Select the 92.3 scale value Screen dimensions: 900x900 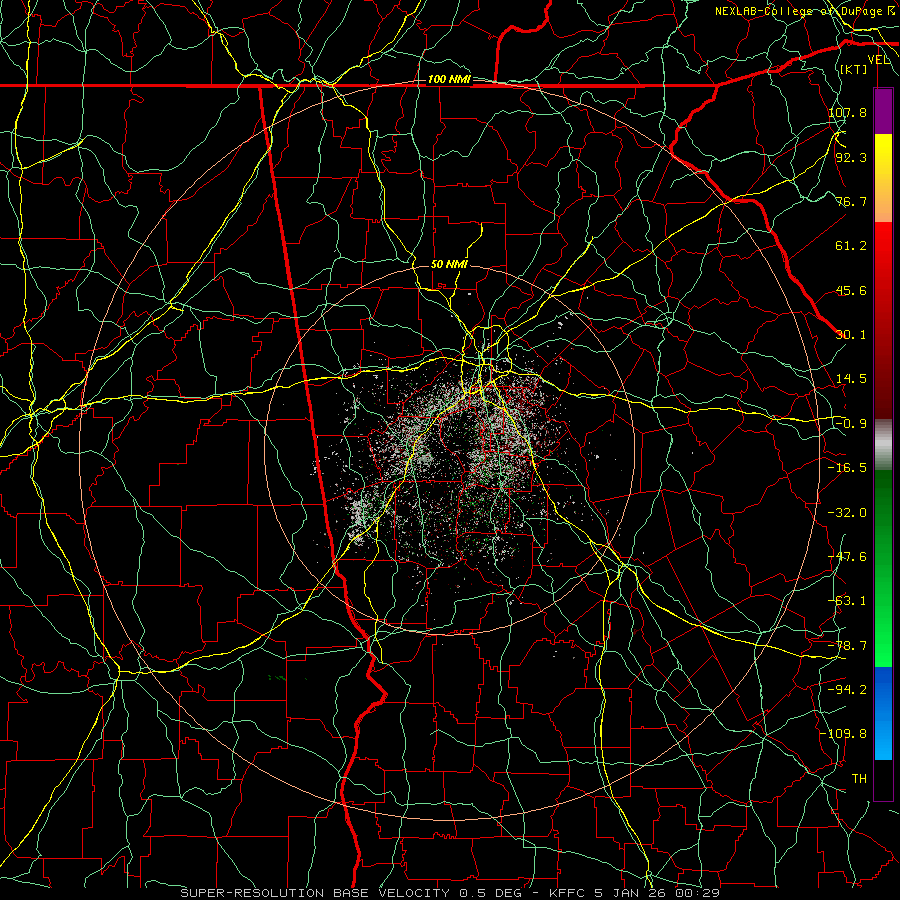[851, 157]
